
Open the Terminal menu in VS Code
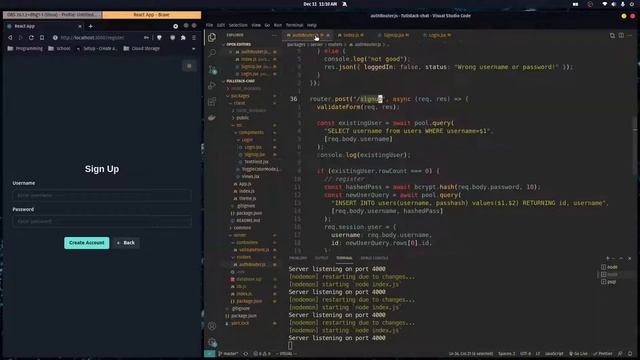(294, 25)
